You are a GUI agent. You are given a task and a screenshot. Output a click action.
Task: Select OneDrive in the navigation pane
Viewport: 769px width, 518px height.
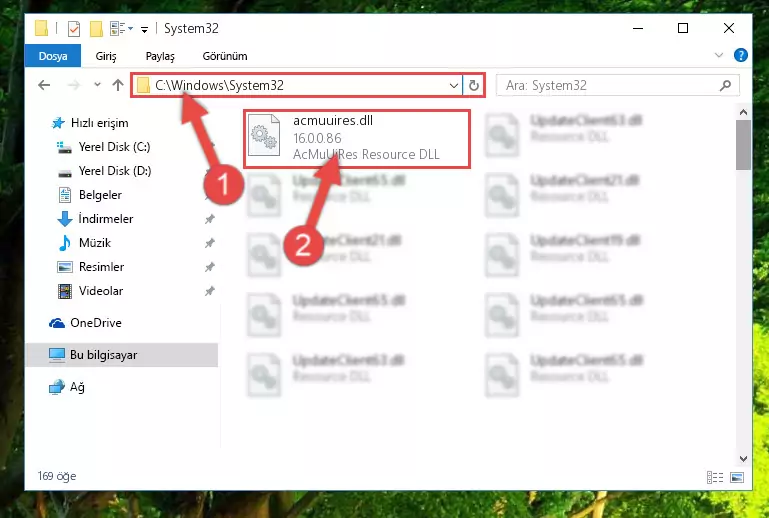point(96,323)
